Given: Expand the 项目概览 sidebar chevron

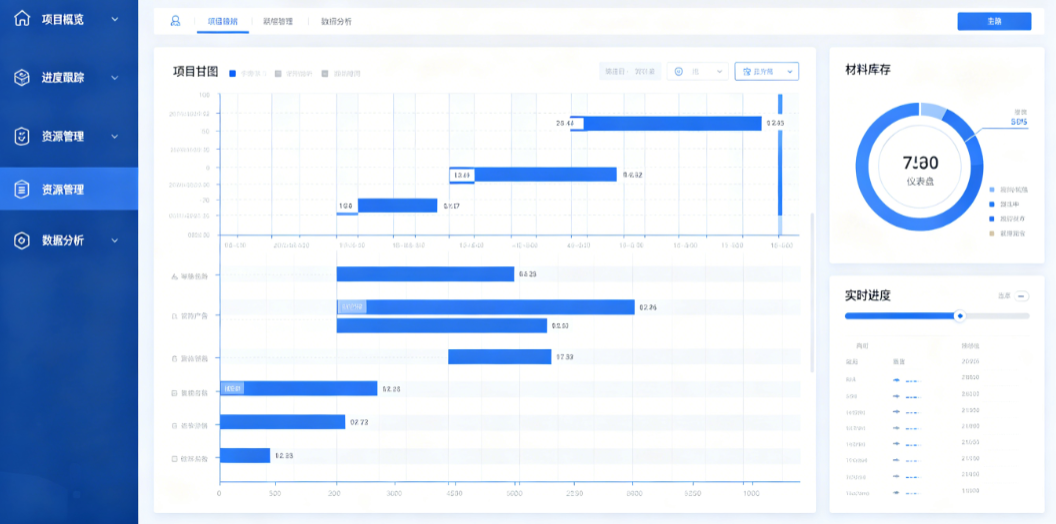Looking at the screenshot, I should click(114, 19).
